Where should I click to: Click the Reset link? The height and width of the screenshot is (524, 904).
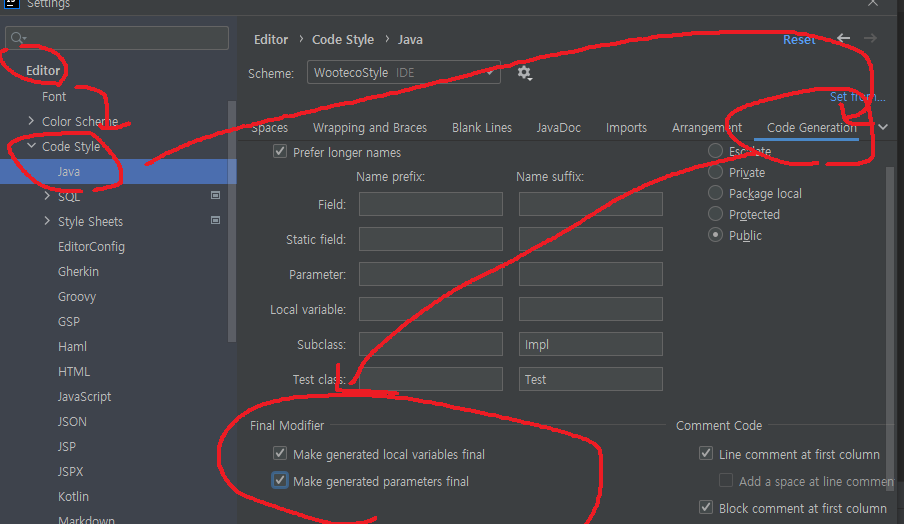point(799,40)
